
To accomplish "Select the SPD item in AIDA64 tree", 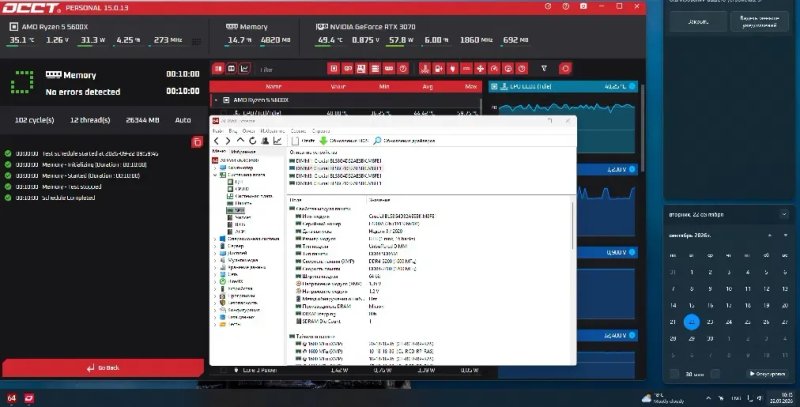I will pyautogui.click(x=236, y=210).
